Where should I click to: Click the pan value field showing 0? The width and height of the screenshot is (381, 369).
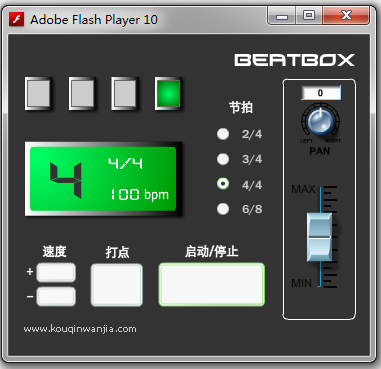click(x=321, y=93)
